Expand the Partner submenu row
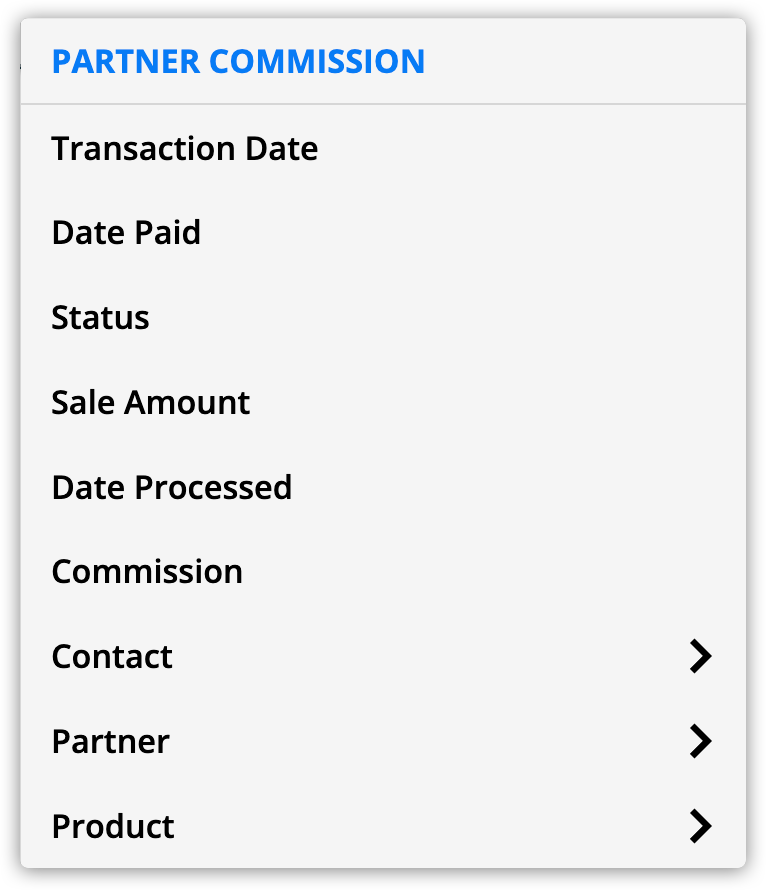This screenshot has width=766, height=890. click(x=382, y=742)
